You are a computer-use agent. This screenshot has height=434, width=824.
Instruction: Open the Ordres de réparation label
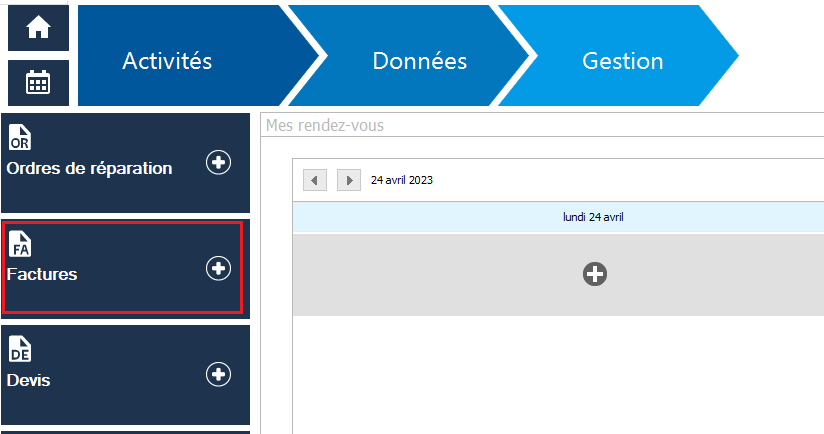pyautogui.click(x=89, y=168)
